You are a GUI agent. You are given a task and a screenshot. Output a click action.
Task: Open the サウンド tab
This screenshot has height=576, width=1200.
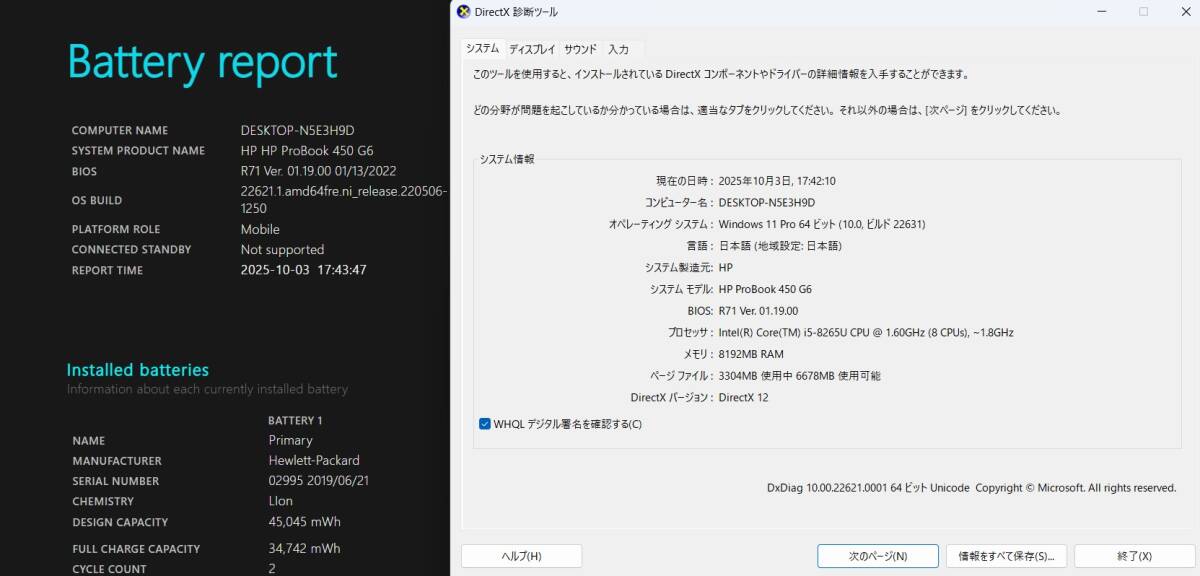click(579, 47)
